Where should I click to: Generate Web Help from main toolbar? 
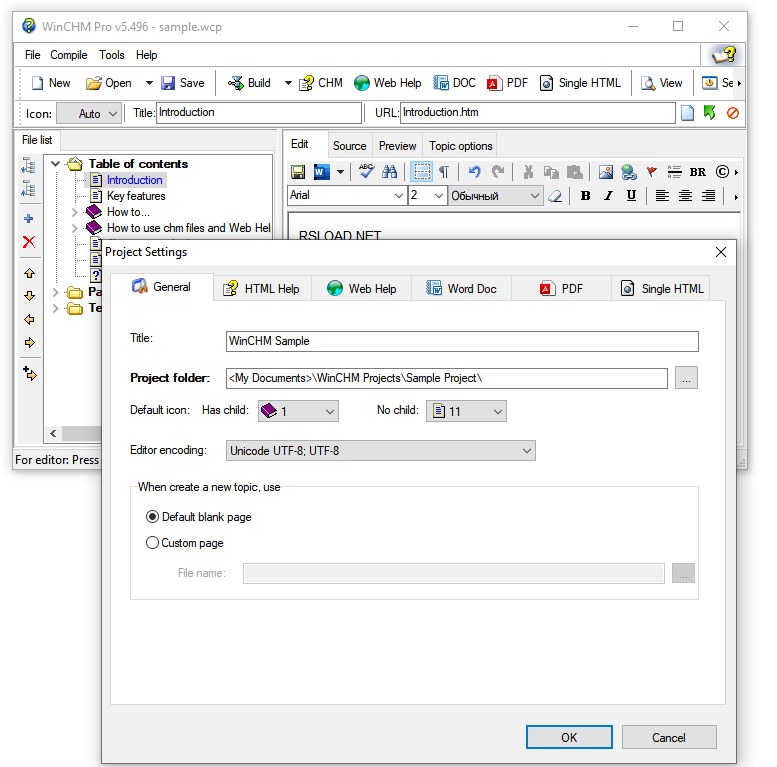388,83
